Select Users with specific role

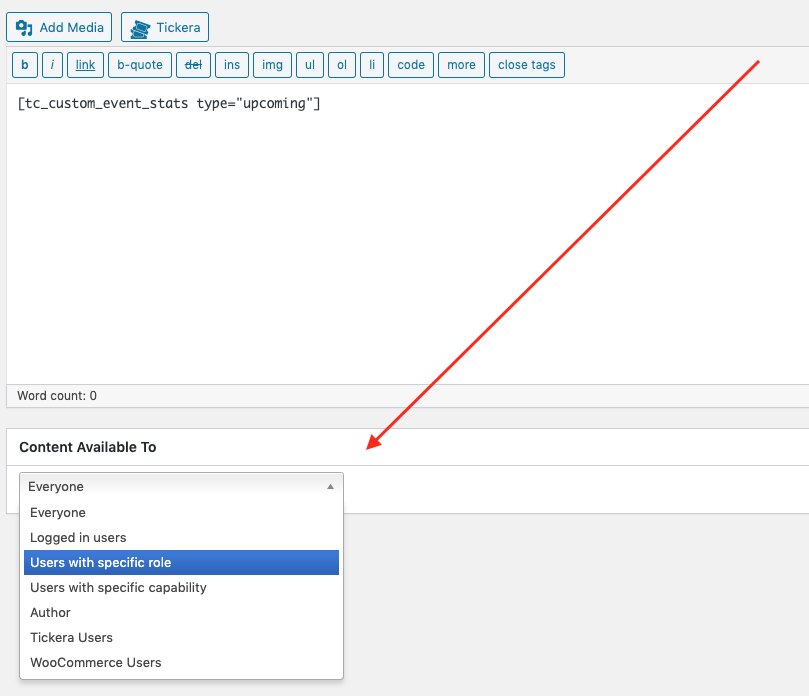pyautogui.click(x=181, y=562)
